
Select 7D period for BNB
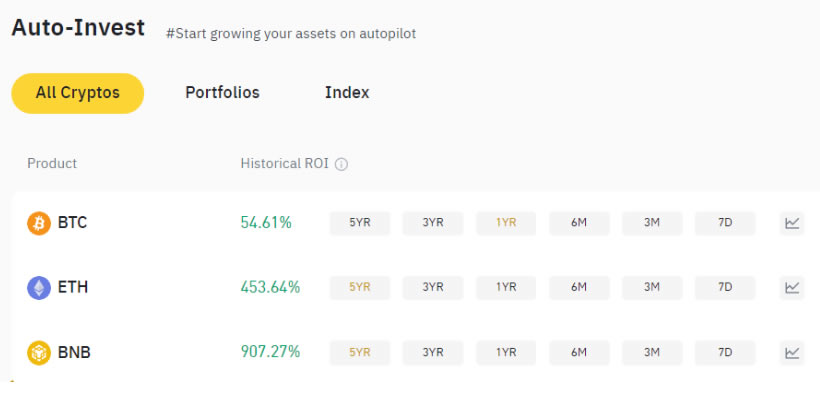coord(725,353)
